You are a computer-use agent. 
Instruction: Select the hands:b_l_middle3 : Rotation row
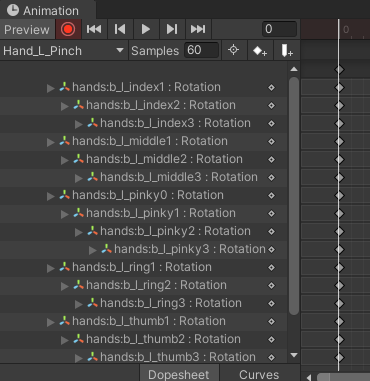click(143, 177)
